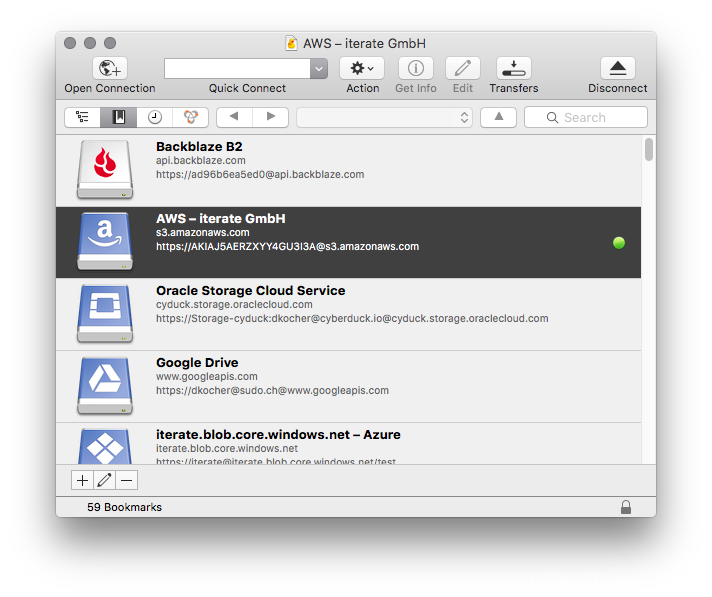Edit bookmark with bottom pencil button
This screenshot has width=712, height=597.
click(104, 480)
